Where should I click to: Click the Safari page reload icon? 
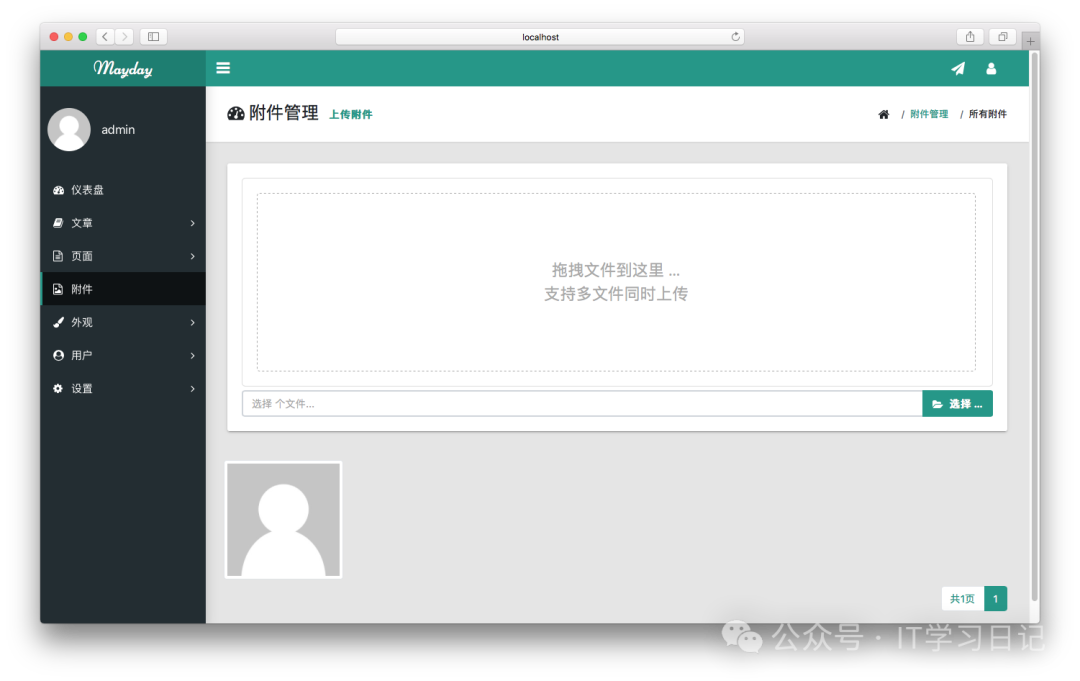click(x=736, y=37)
